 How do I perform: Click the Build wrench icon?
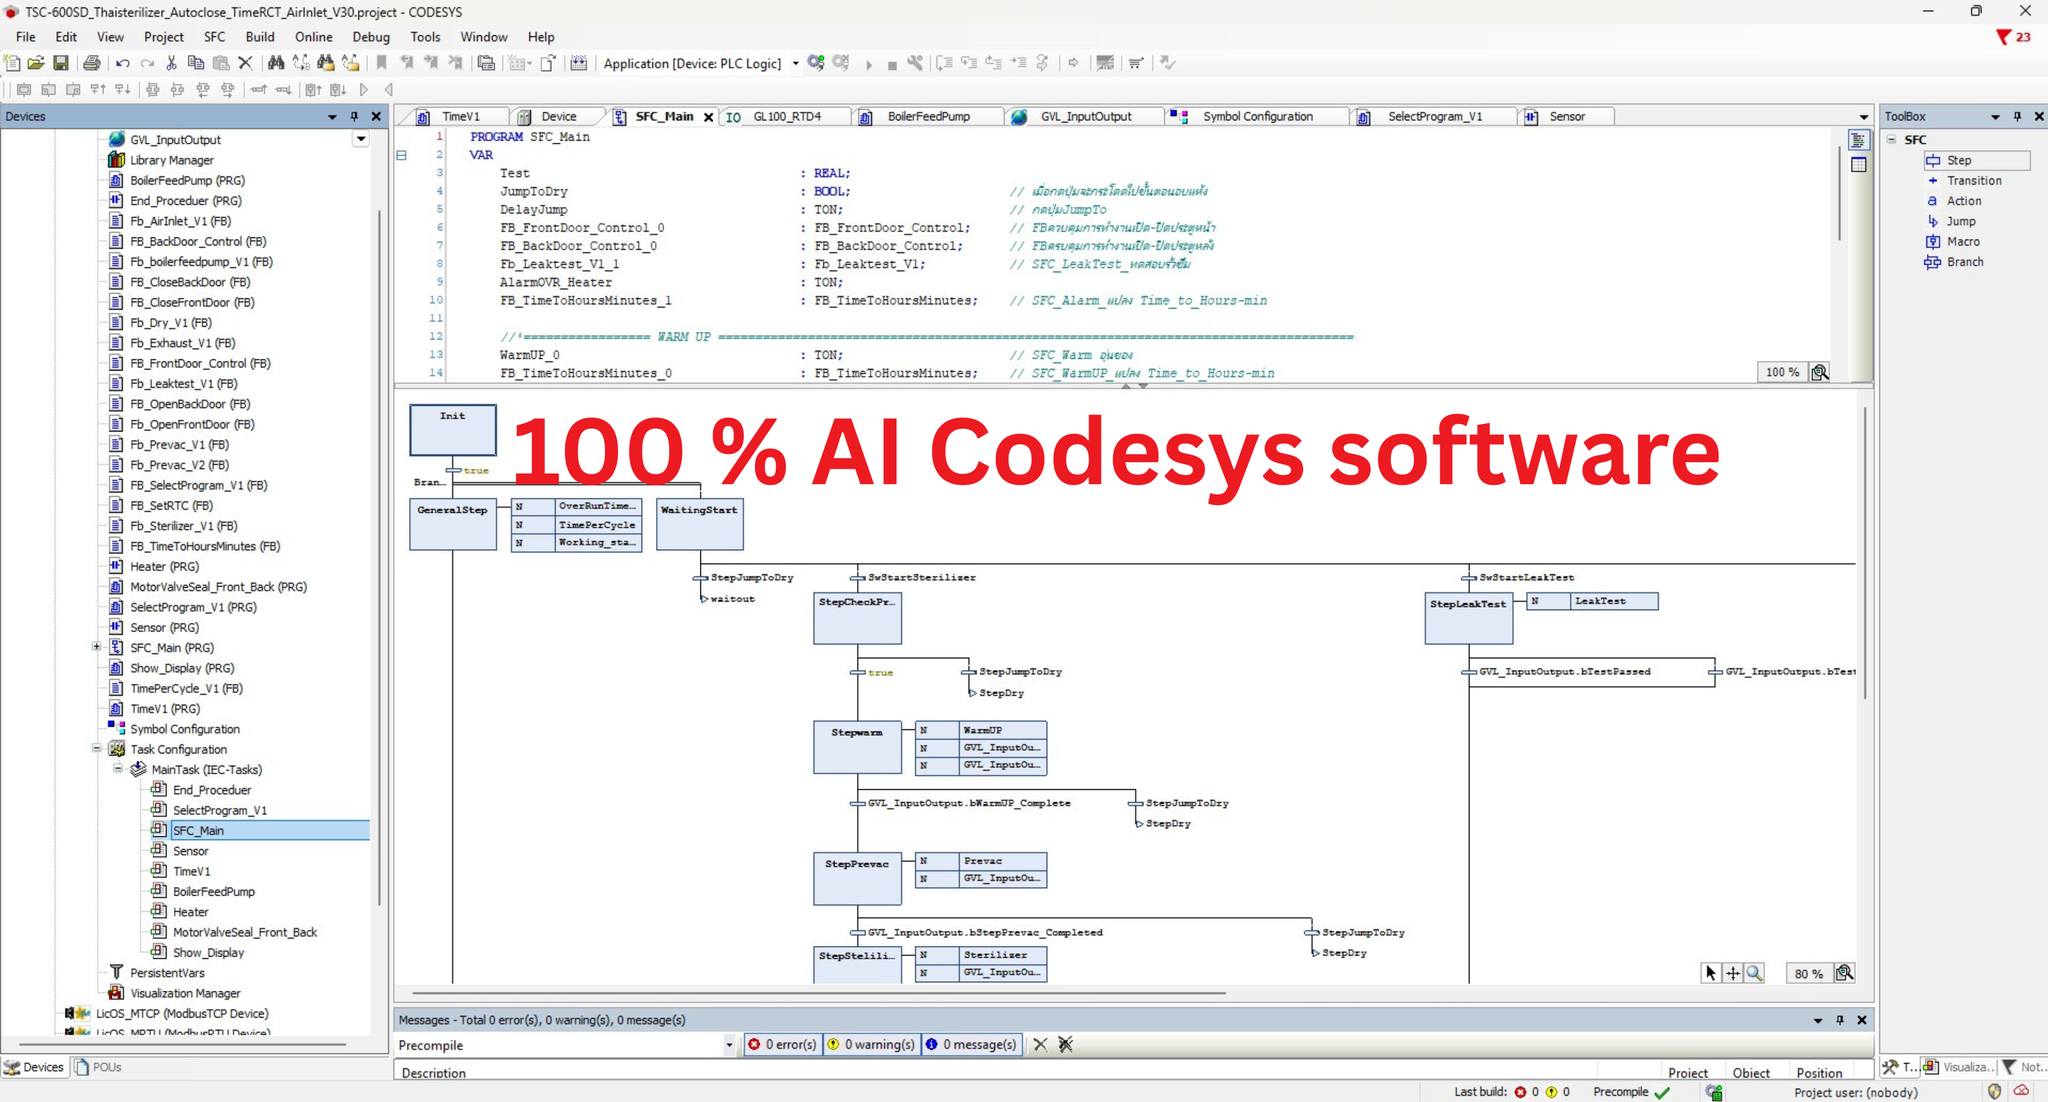pyautogui.click(x=915, y=63)
